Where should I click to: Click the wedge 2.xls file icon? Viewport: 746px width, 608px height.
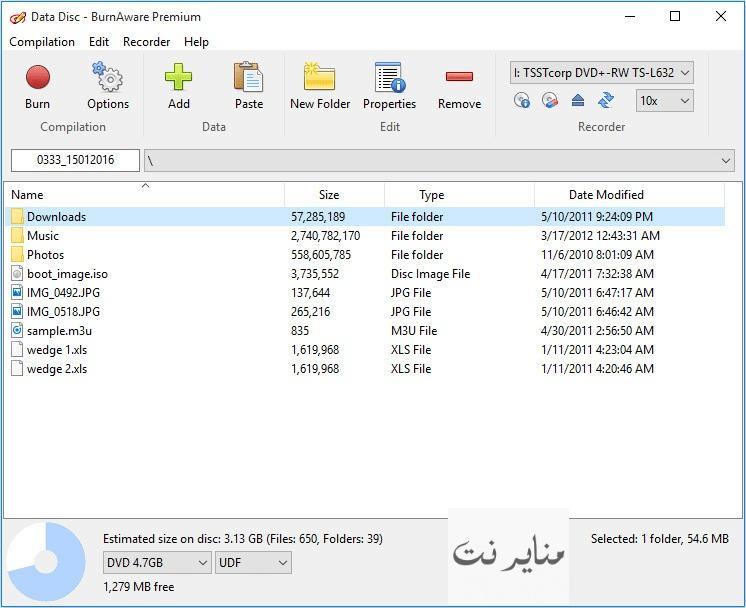[17, 369]
